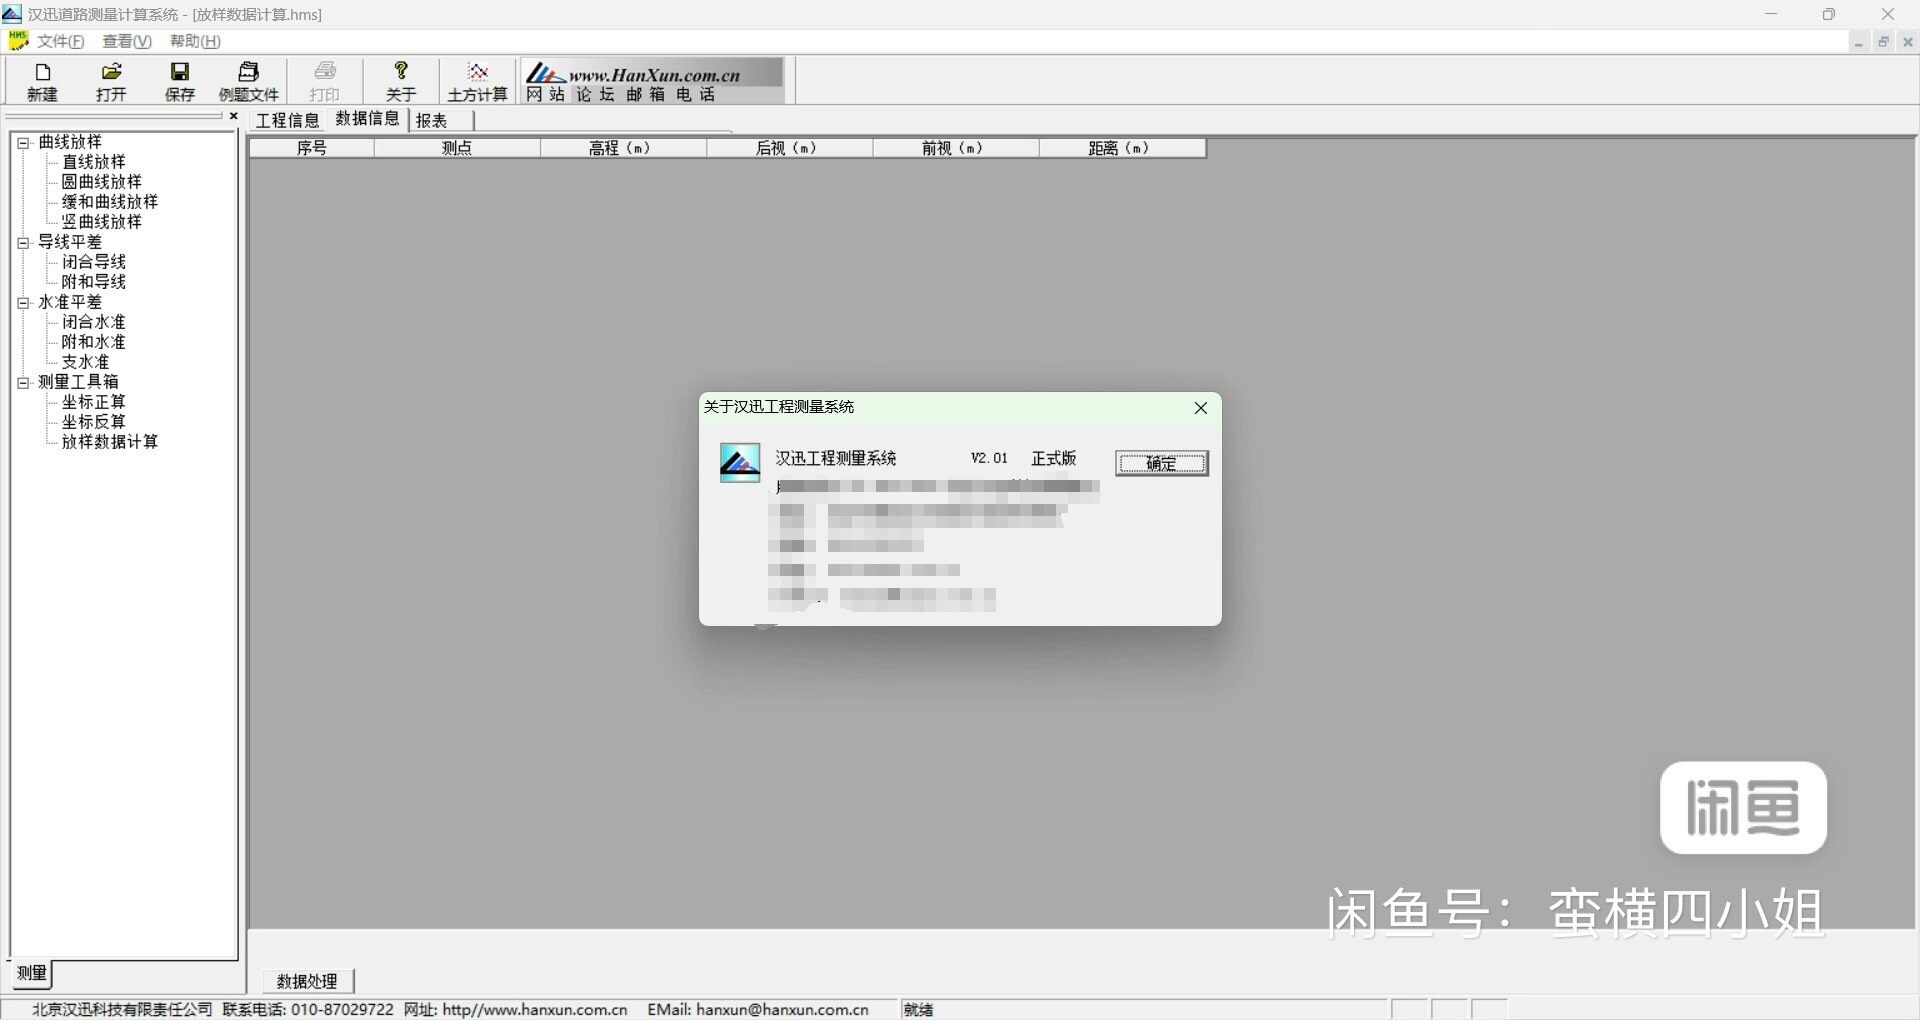This screenshot has width=1920, height=1020.
Task: Switch to the 工程信息 tab
Action: (x=287, y=120)
